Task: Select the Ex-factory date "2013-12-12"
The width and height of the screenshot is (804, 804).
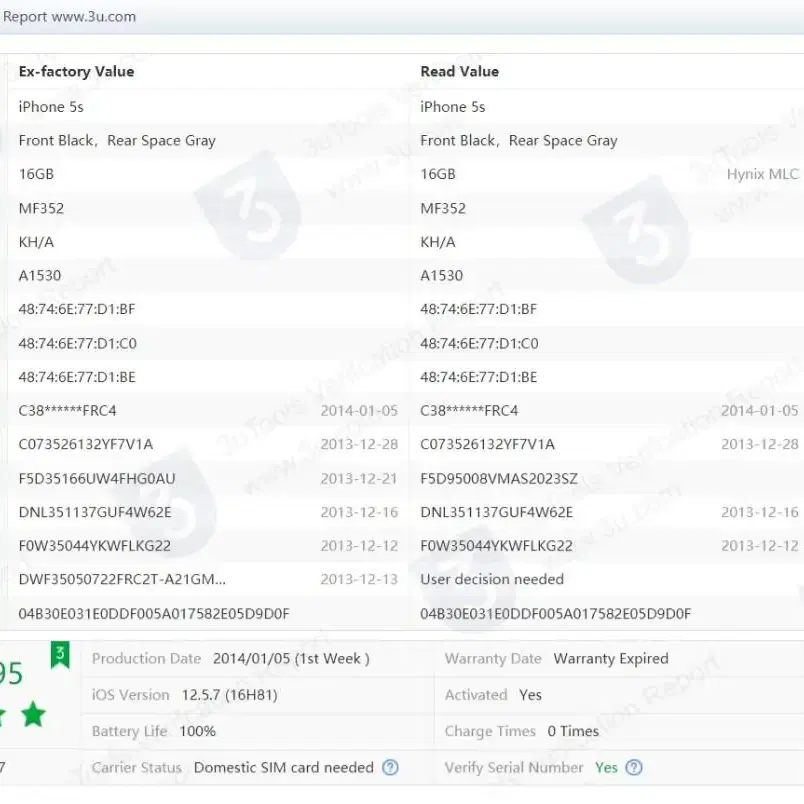Action: pyautogui.click(x=359, y=546)
